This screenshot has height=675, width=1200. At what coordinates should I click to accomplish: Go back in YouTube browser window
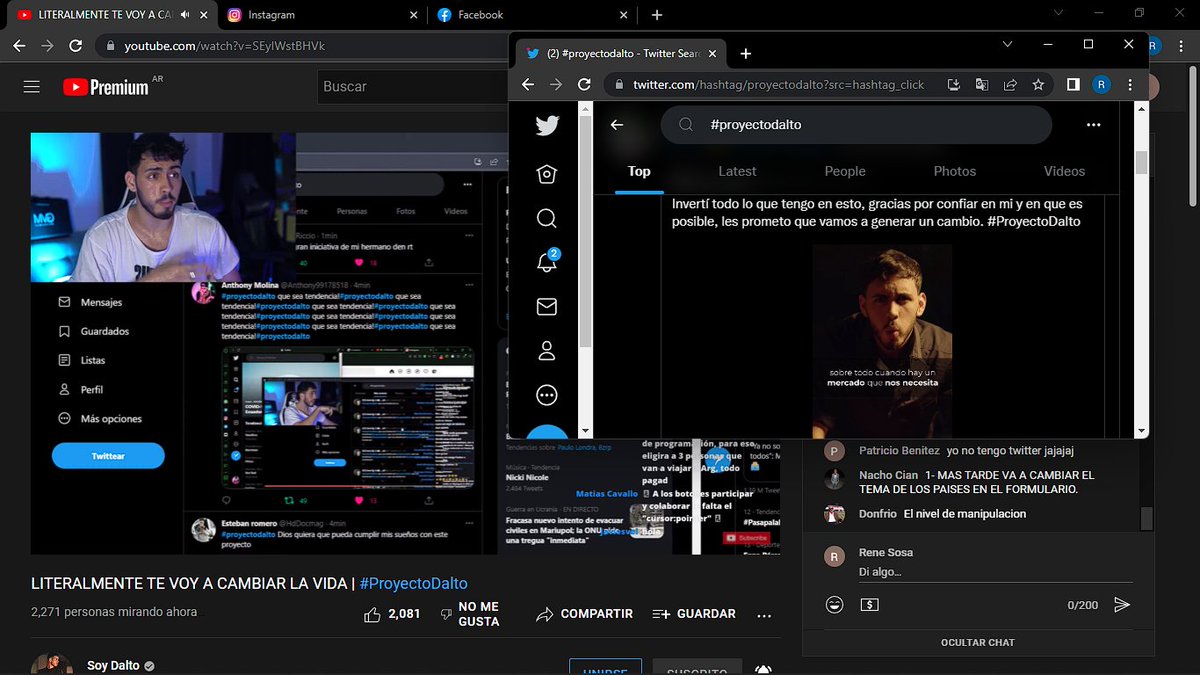click(19, 46)
